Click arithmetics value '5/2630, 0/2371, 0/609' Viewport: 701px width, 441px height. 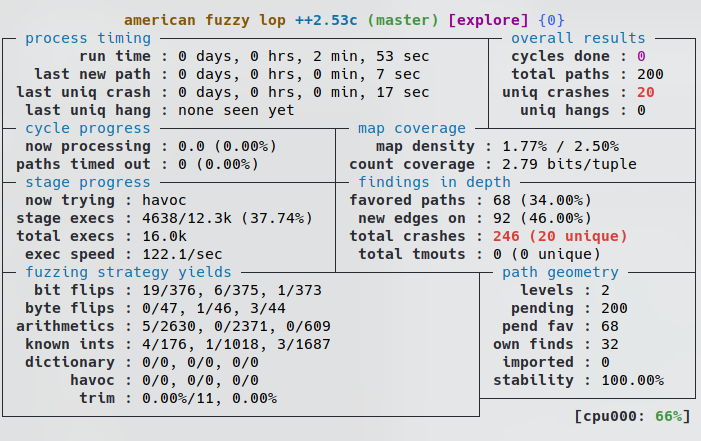point(236,326)
